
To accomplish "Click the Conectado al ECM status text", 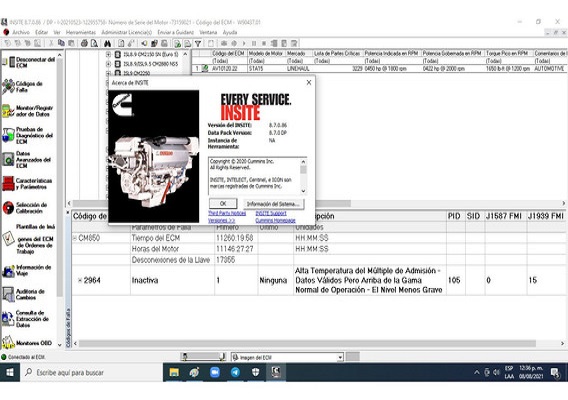I will click(26, 357).
